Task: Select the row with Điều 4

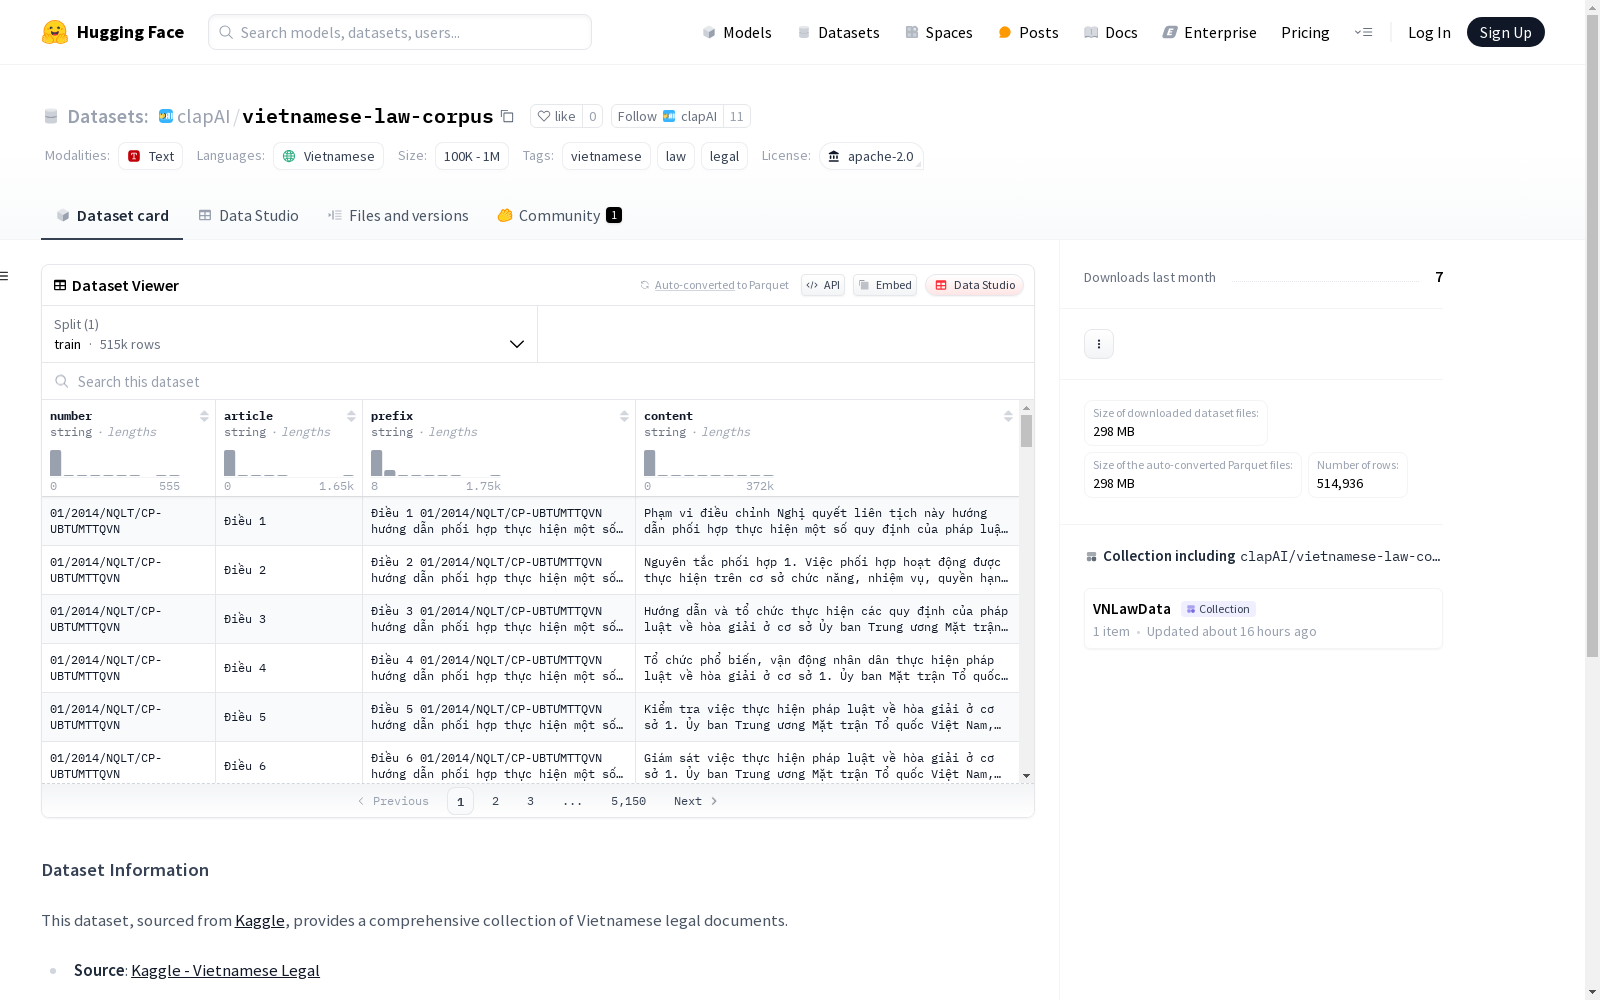Action: 530,668
